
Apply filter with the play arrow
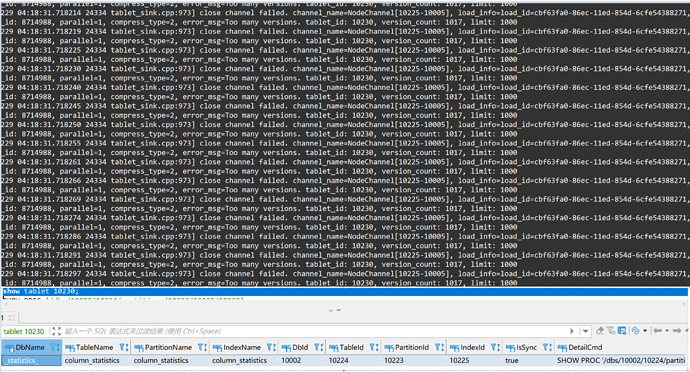572,331
